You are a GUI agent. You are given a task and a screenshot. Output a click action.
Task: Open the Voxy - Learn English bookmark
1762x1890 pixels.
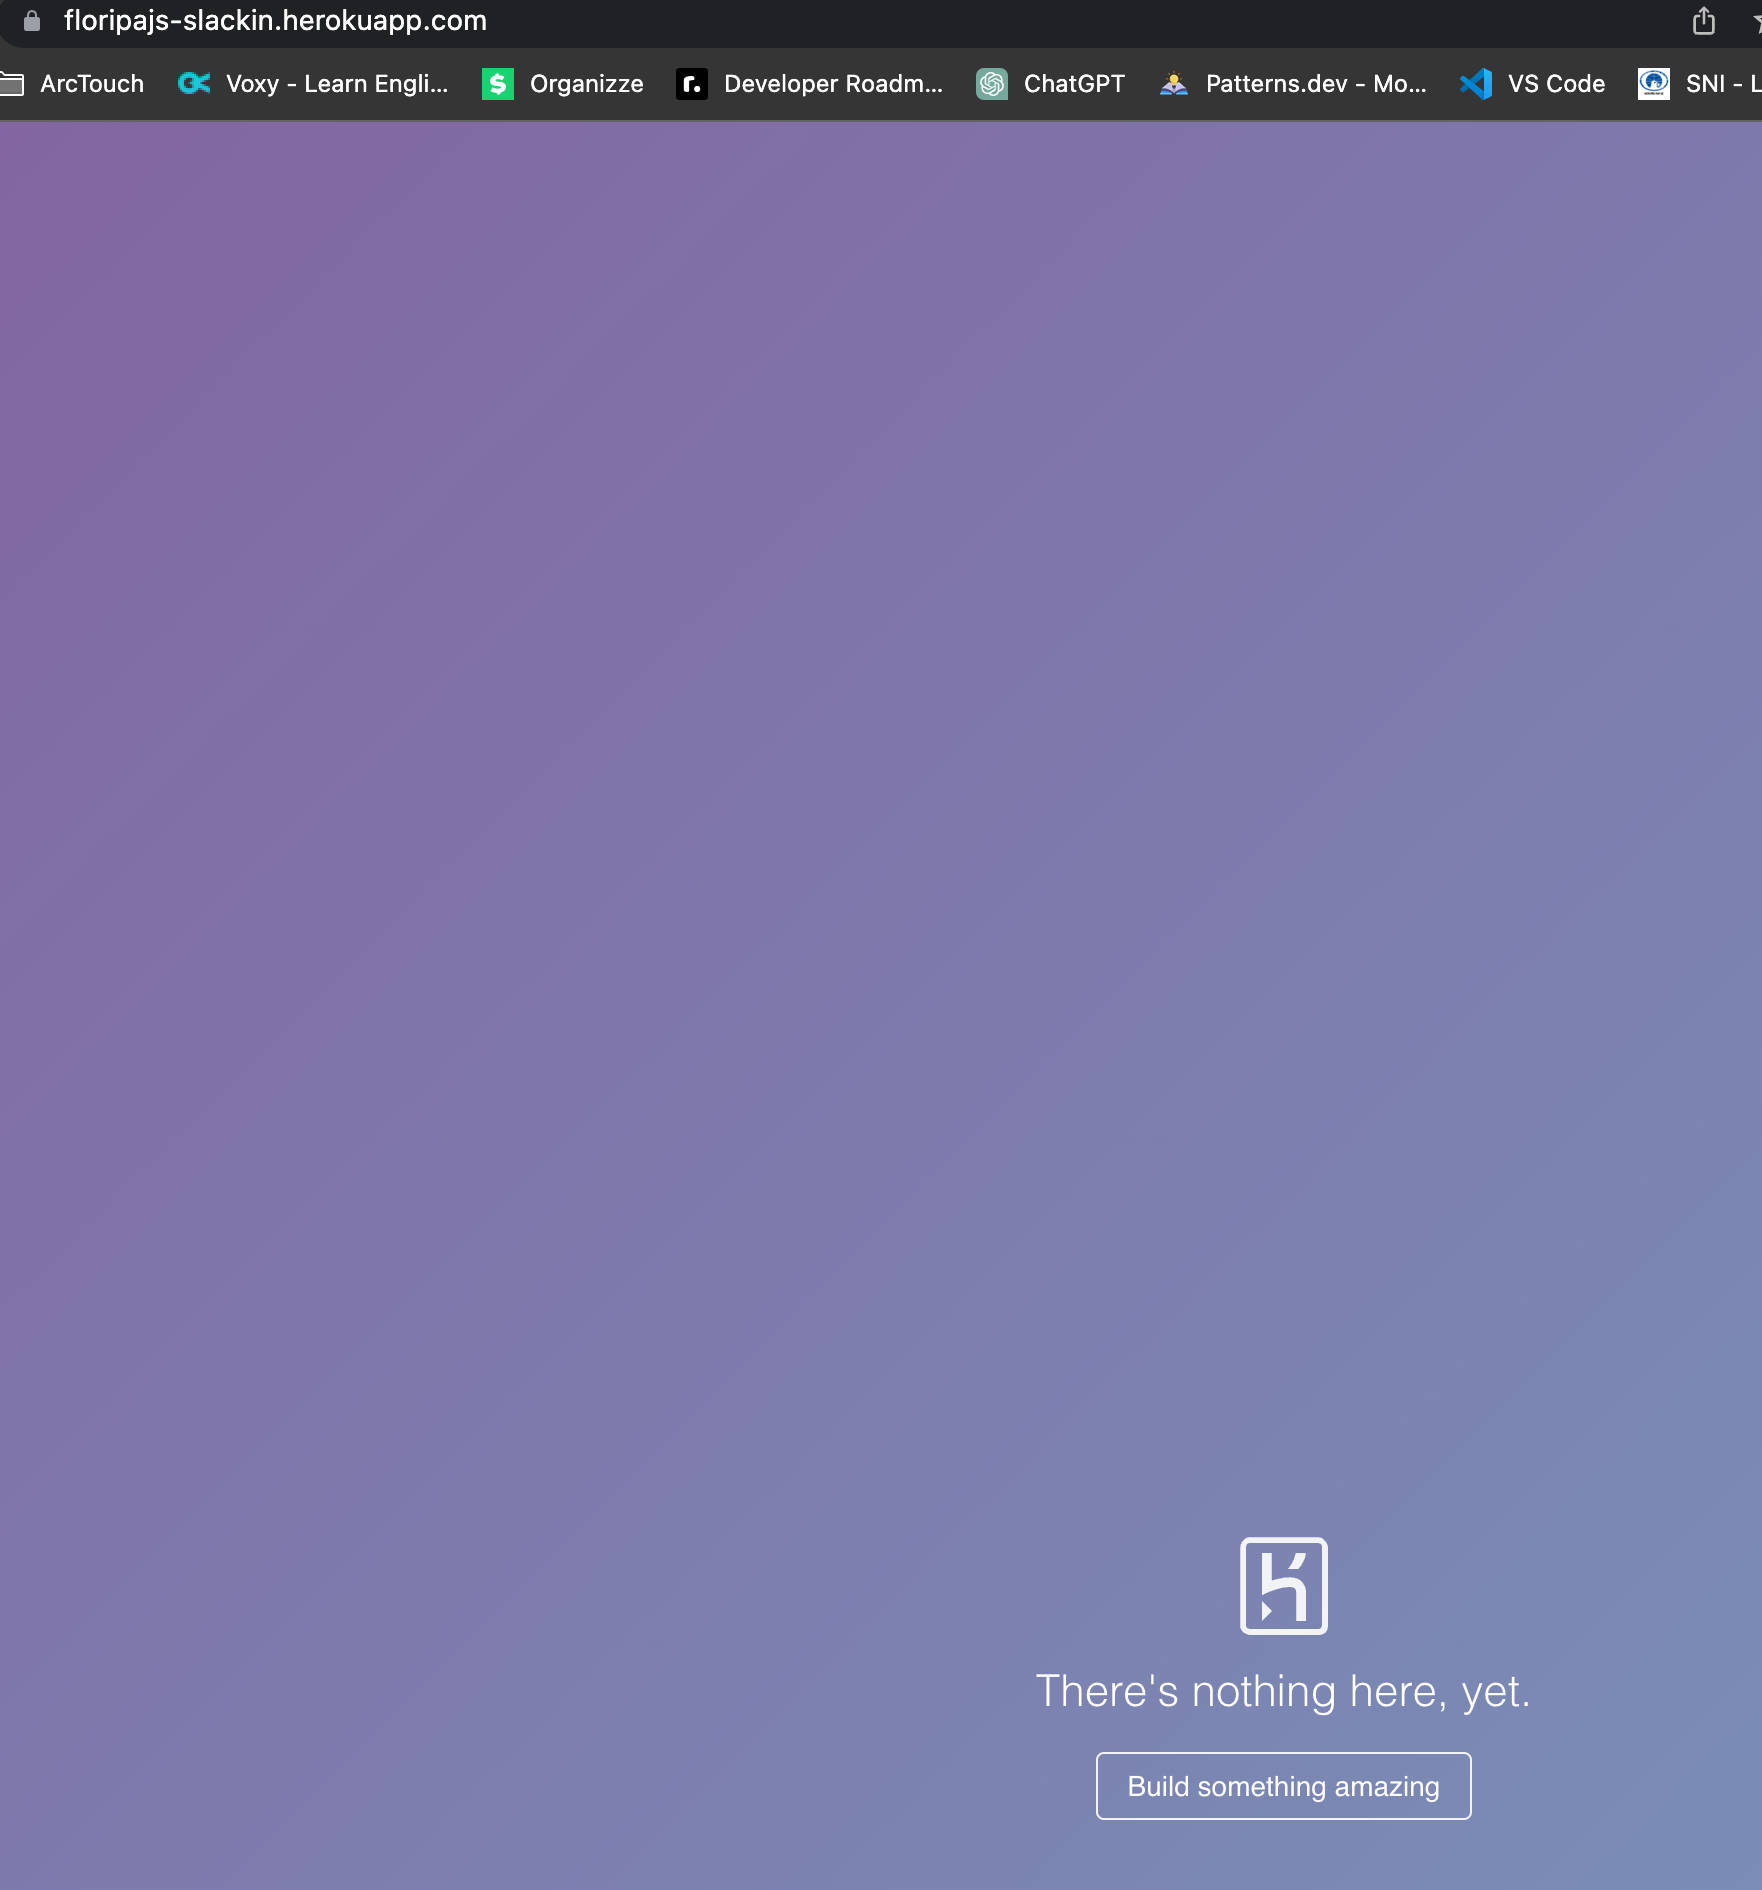(313, 84)
